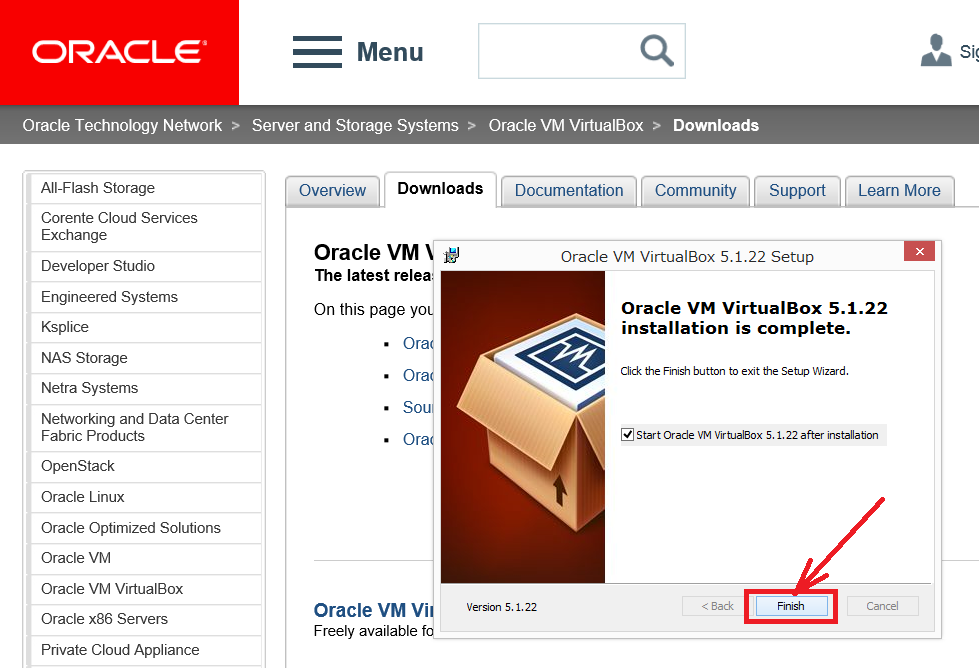Screen dimensions: 979x668
Task: Open the Documentation tab
Action: point(569,190)
